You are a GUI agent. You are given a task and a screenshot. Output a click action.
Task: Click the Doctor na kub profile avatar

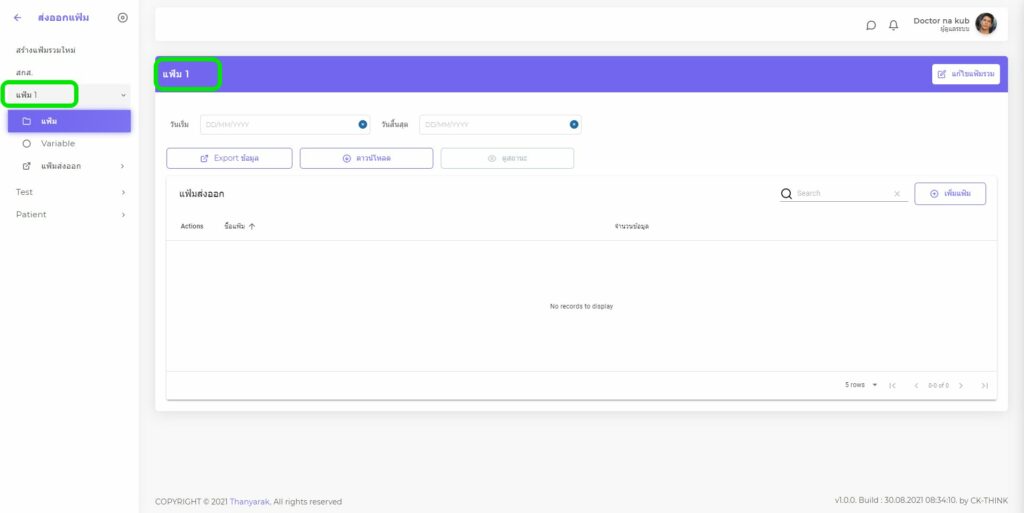tap(986, 24)
